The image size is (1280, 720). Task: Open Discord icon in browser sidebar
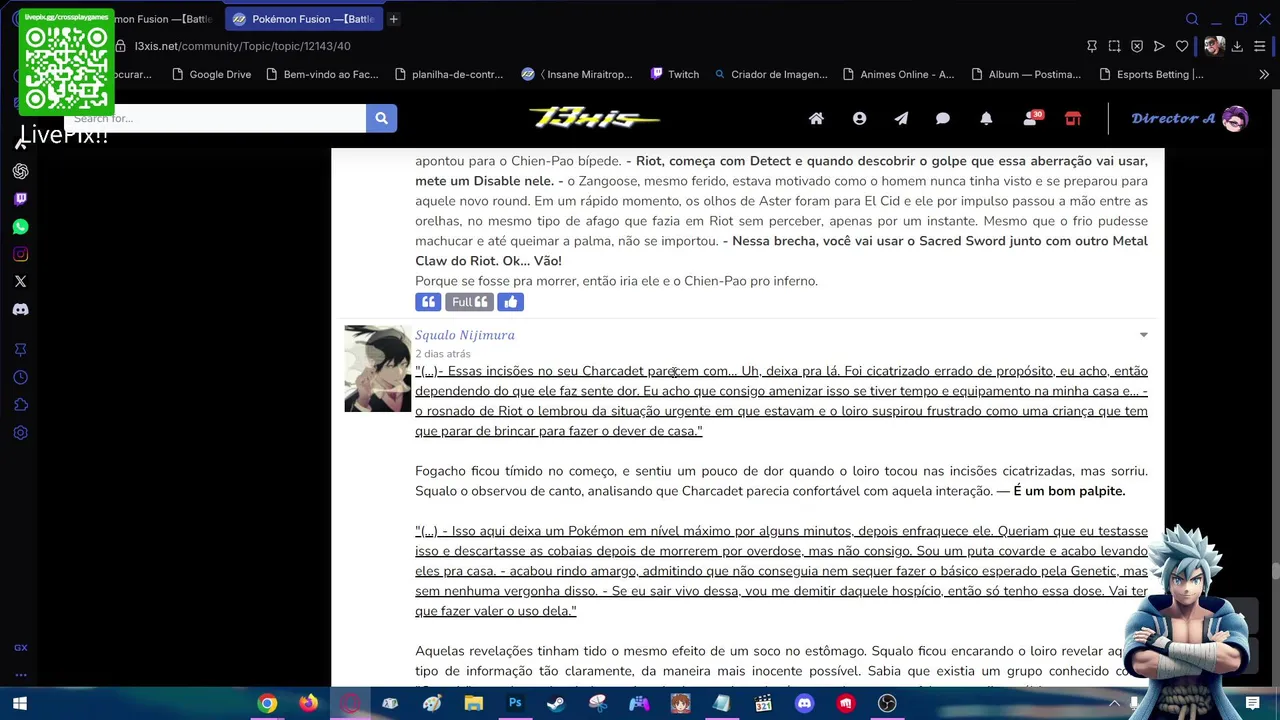[x=20, y=310]
